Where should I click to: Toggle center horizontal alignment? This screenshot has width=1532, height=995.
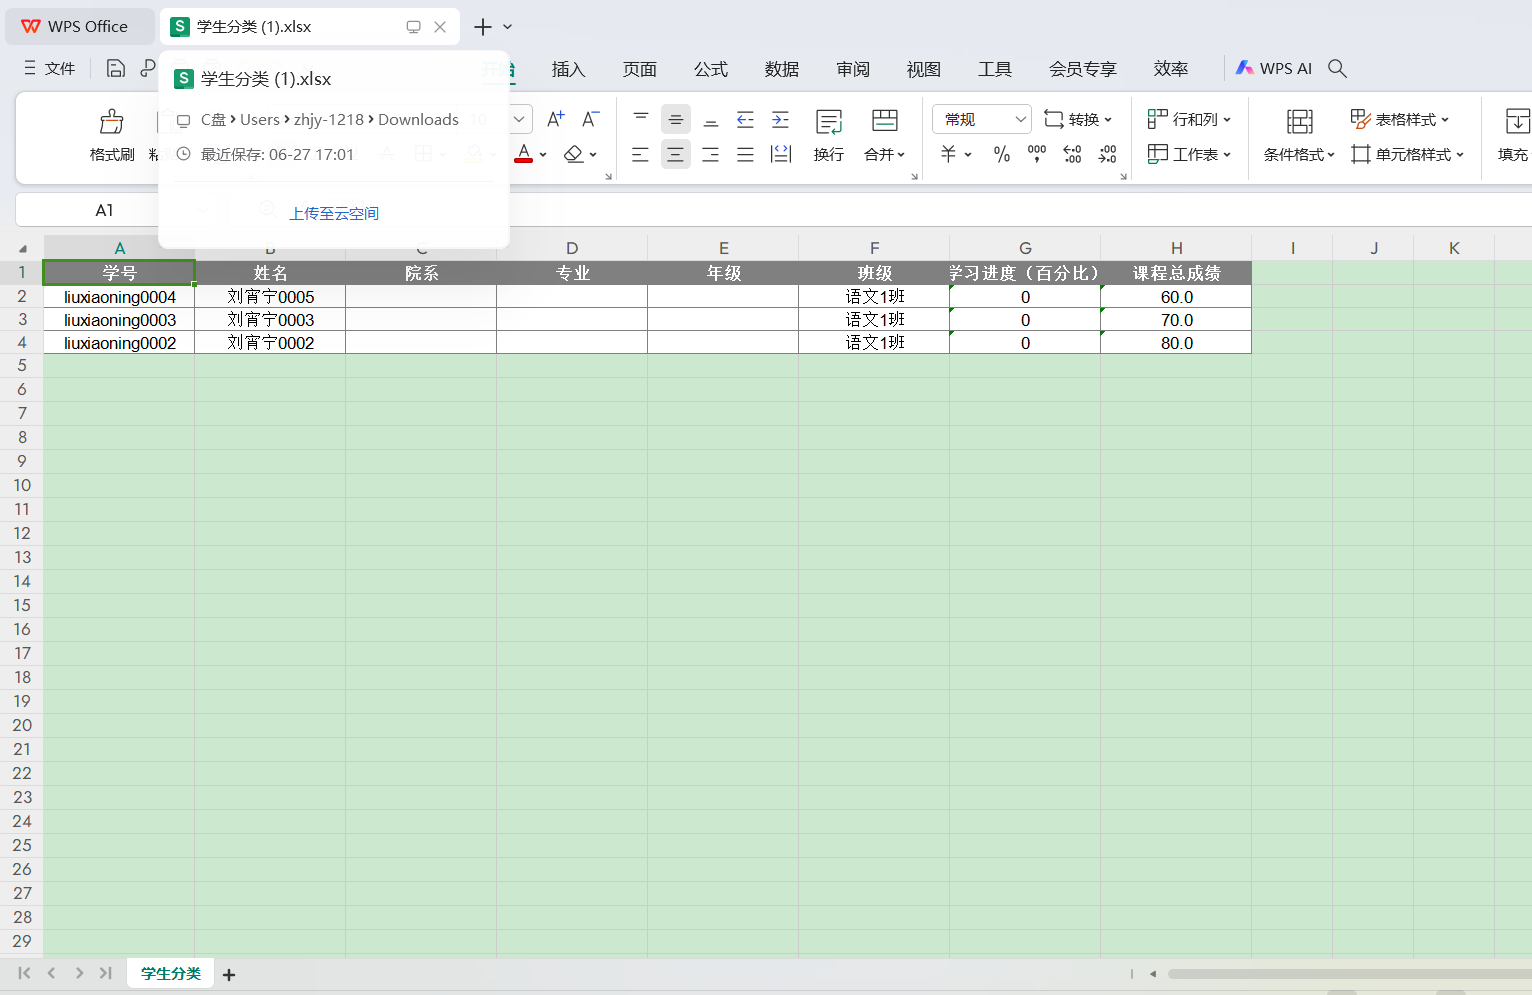pos(676,154)
